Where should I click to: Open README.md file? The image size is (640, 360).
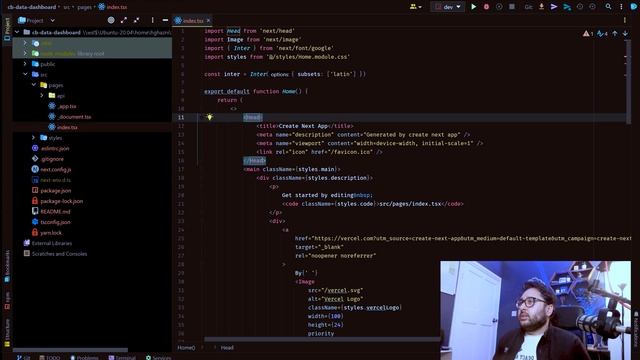point(51,211)
